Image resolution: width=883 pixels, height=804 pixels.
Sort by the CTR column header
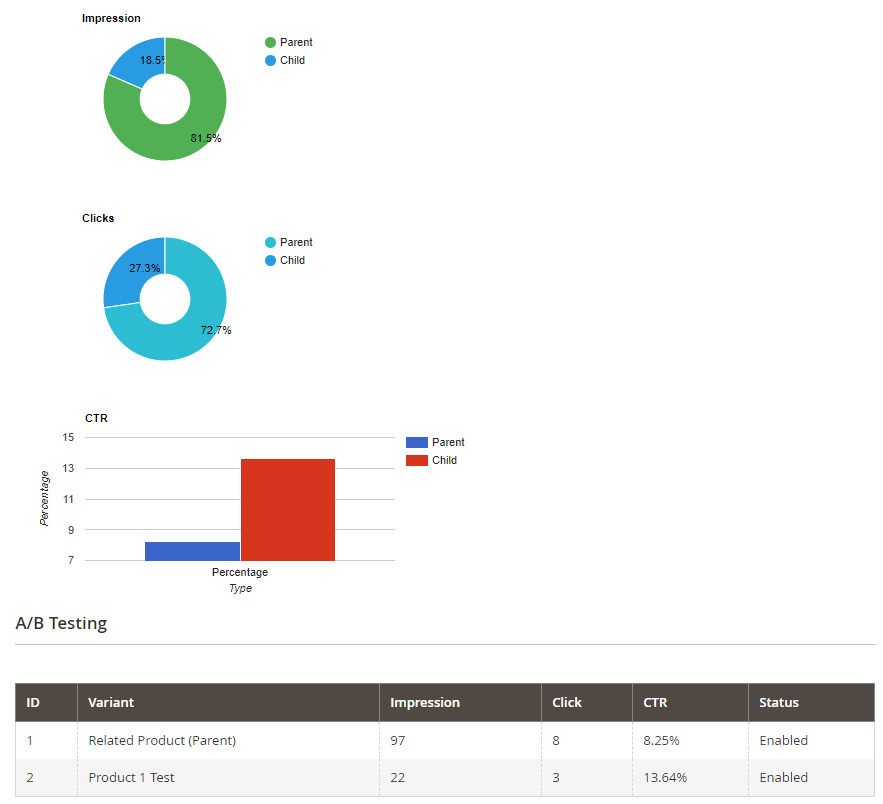click(655, 703)
